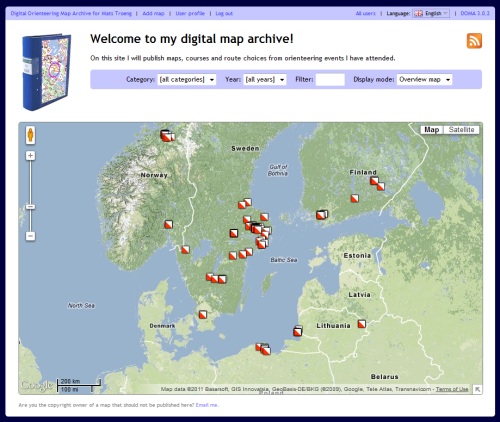Open the marker on Finland's southwest coast
The image size is (500, 422).
tap(322, 215)
